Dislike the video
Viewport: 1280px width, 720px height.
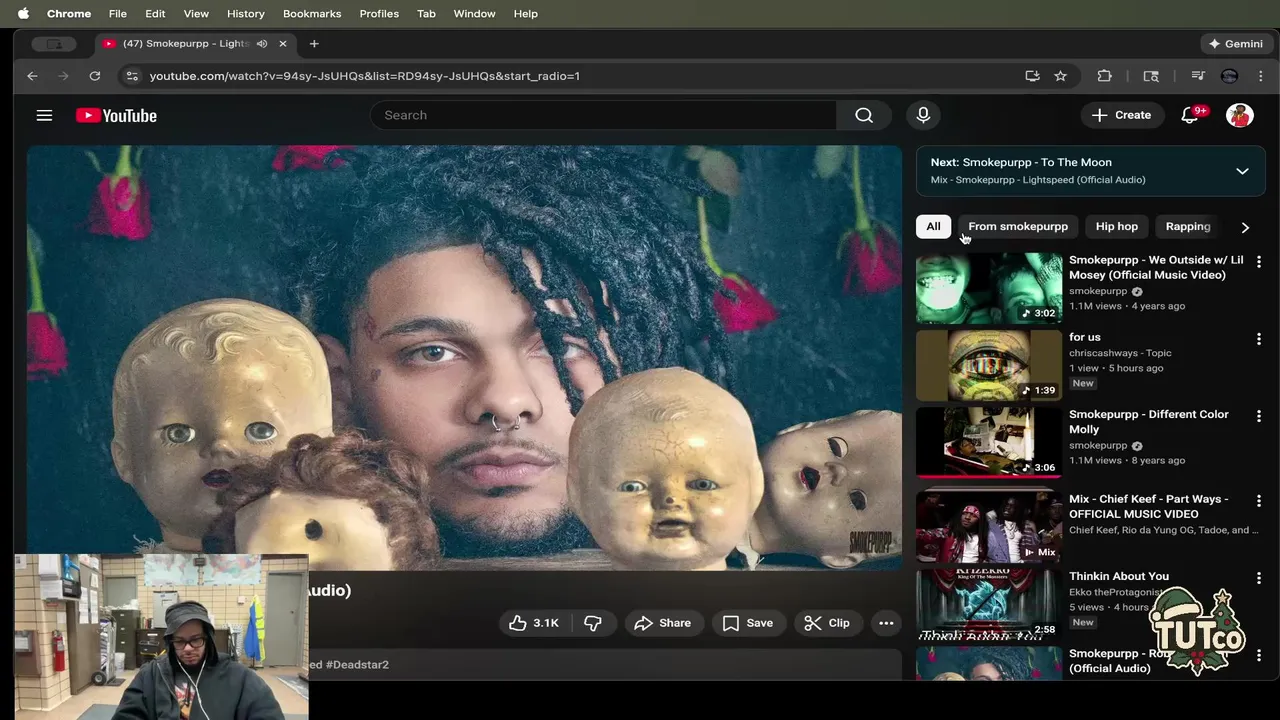[593, 623]
